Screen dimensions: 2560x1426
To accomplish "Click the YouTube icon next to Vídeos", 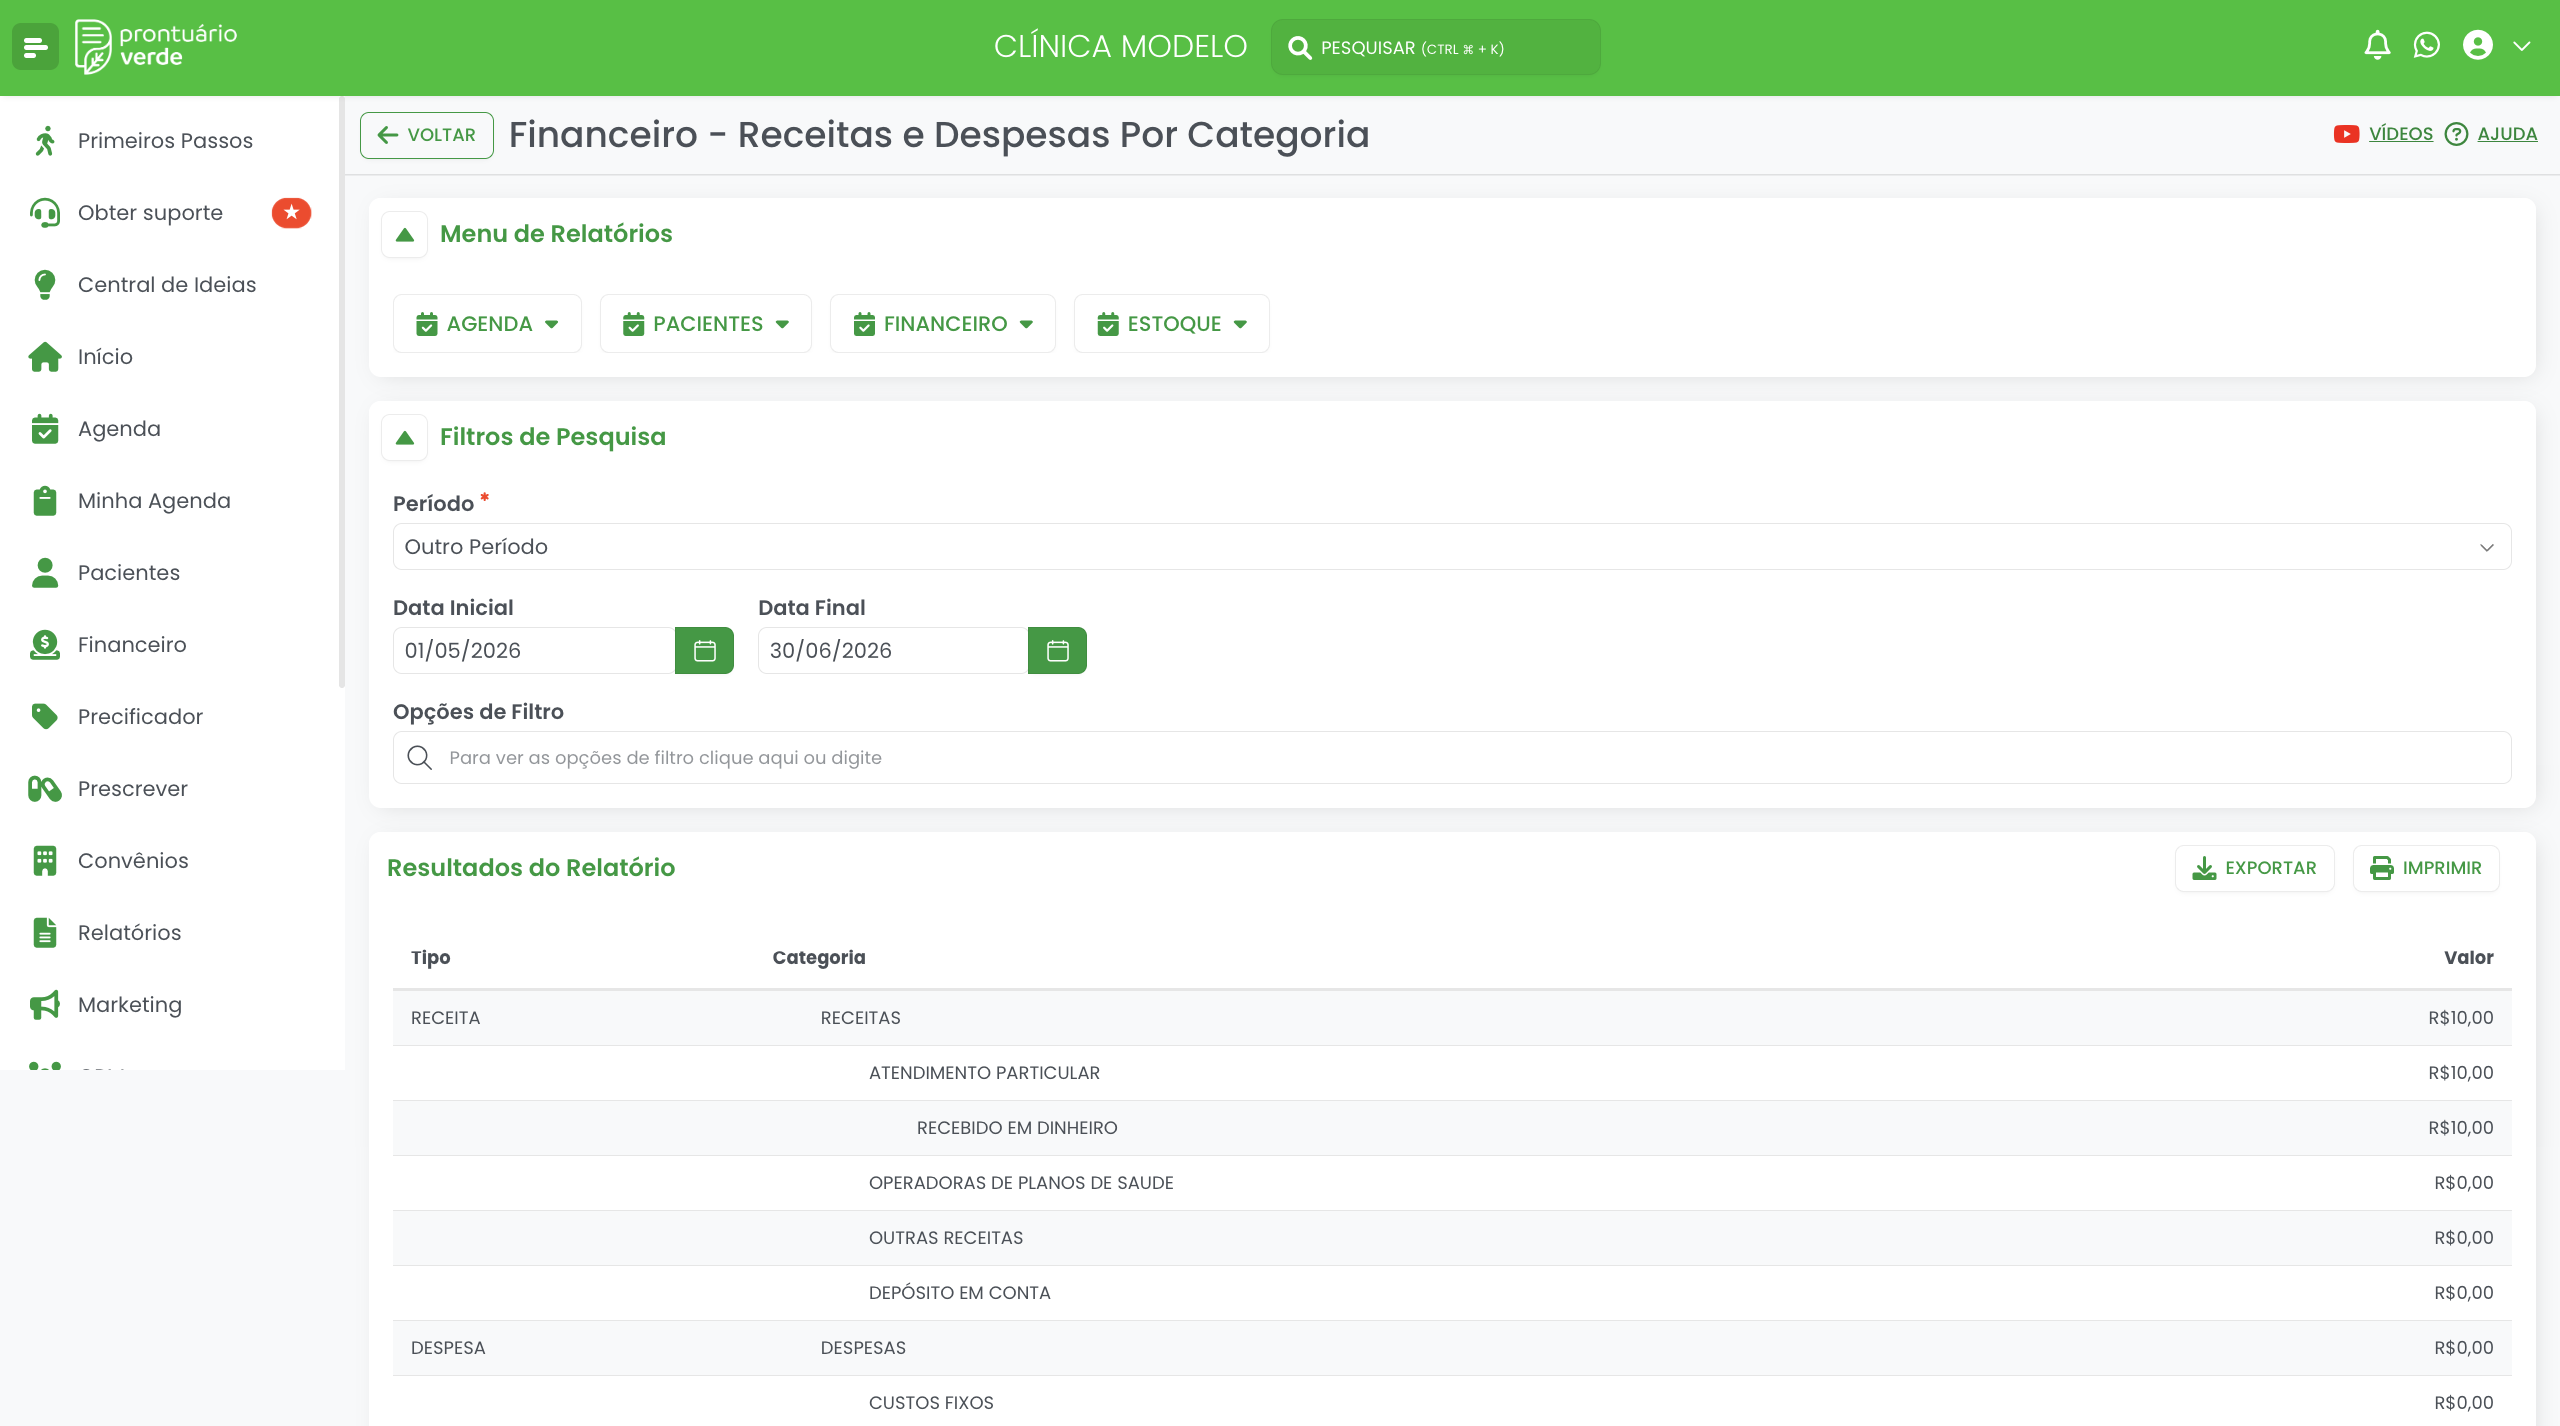I will 2346,134.
